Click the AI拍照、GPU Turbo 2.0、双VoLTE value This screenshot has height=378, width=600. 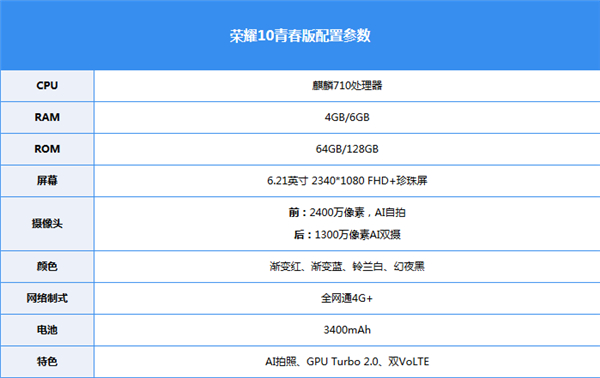pyautogui.click(x=347, y=362)
